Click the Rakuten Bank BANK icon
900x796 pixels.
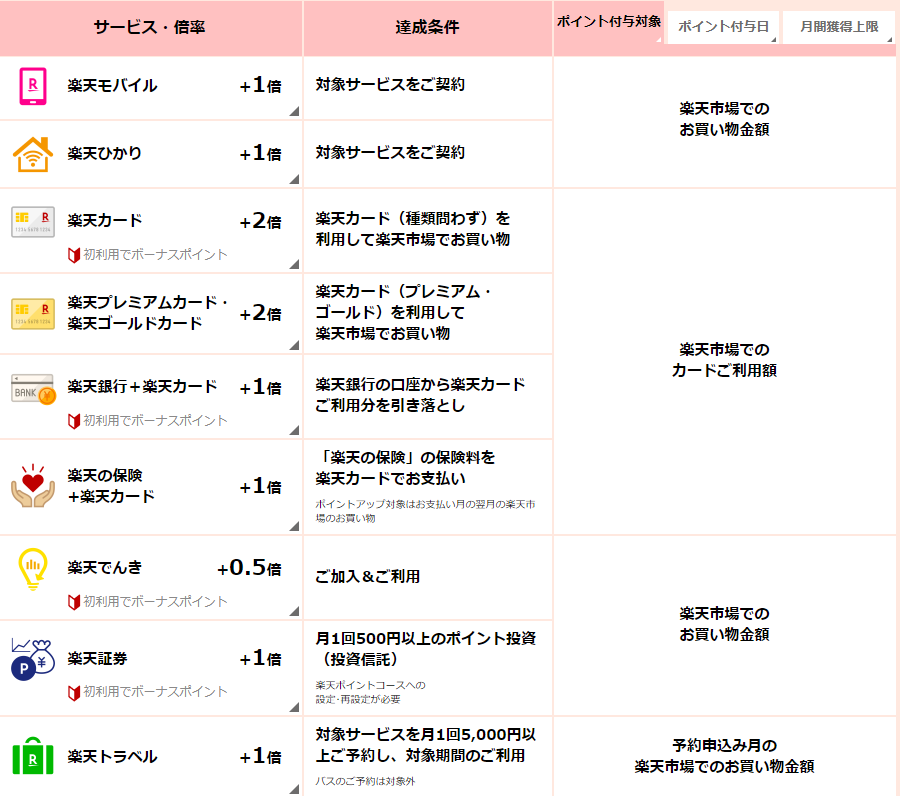click(x=33, y=389)
